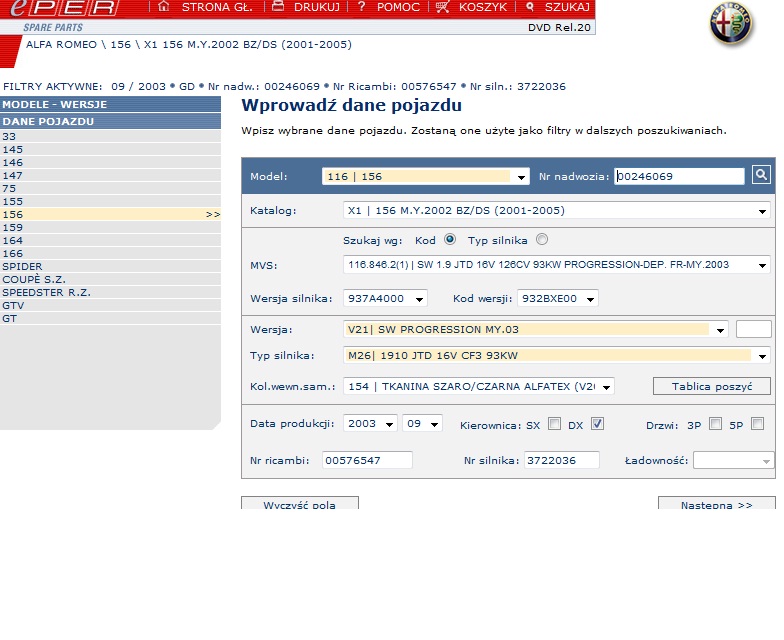Select model 145 in the list
The height and width of the screenshot is (640, 784).
(110, 149)
